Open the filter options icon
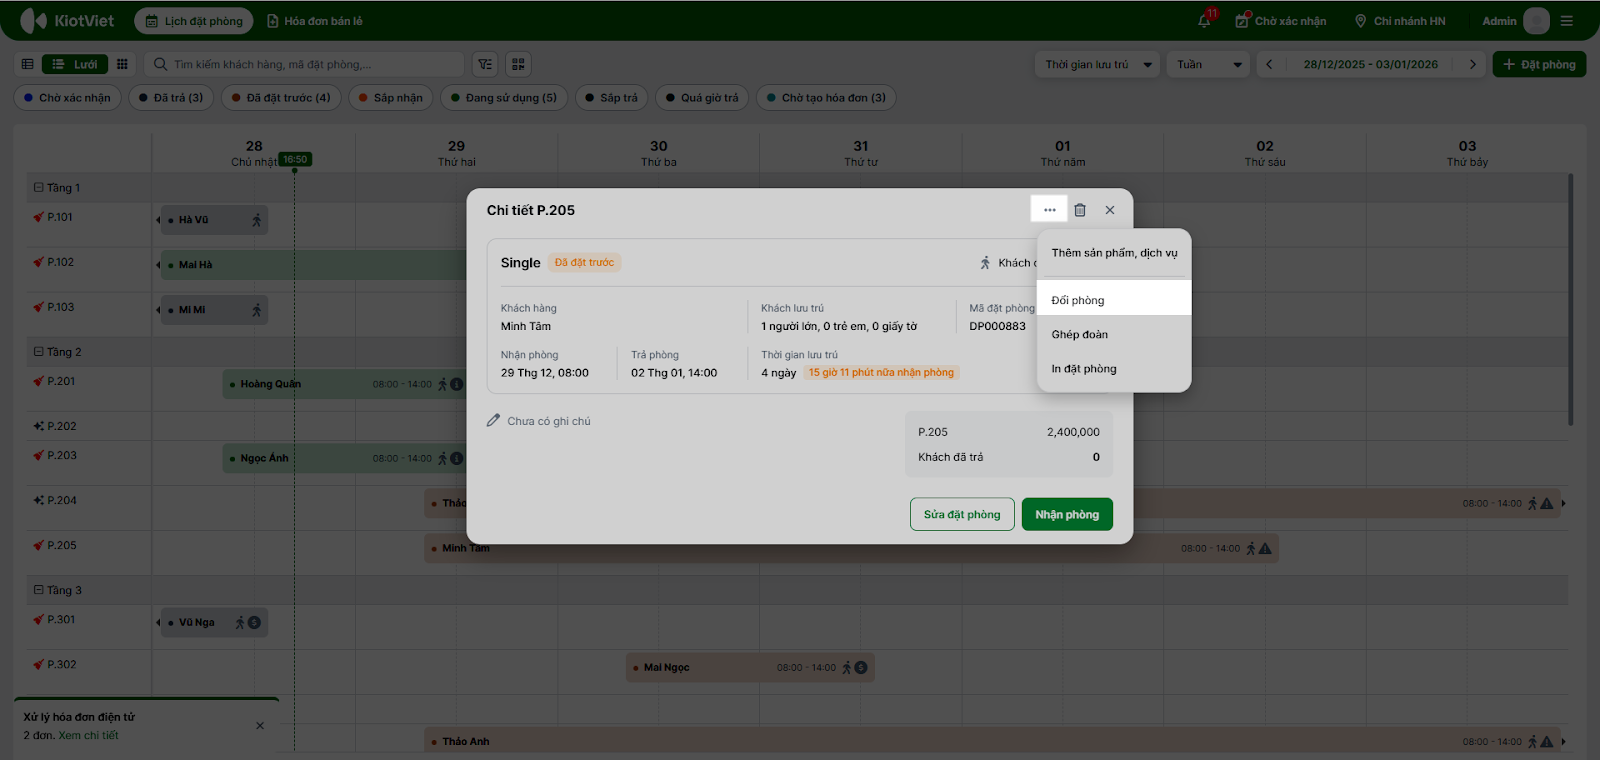Viewport: 1600px width, 760px height. coord(485,64)
